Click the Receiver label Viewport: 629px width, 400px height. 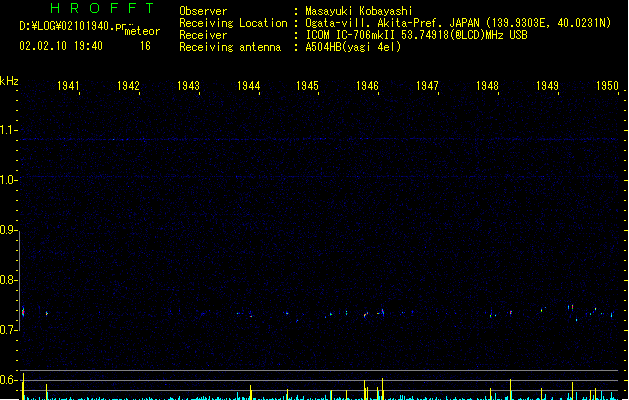coord(203,35)
